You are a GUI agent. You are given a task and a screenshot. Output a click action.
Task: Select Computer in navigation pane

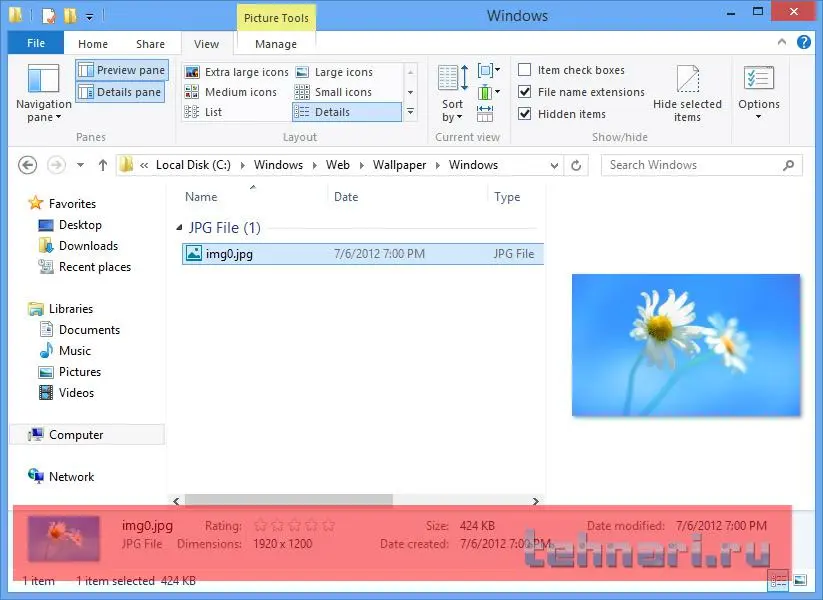click(x=87, y=435)
